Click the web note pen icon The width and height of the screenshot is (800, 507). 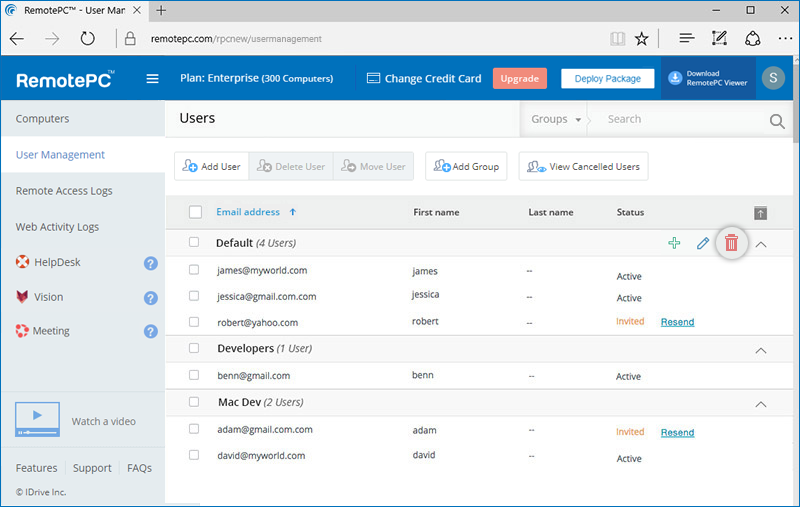719,38
